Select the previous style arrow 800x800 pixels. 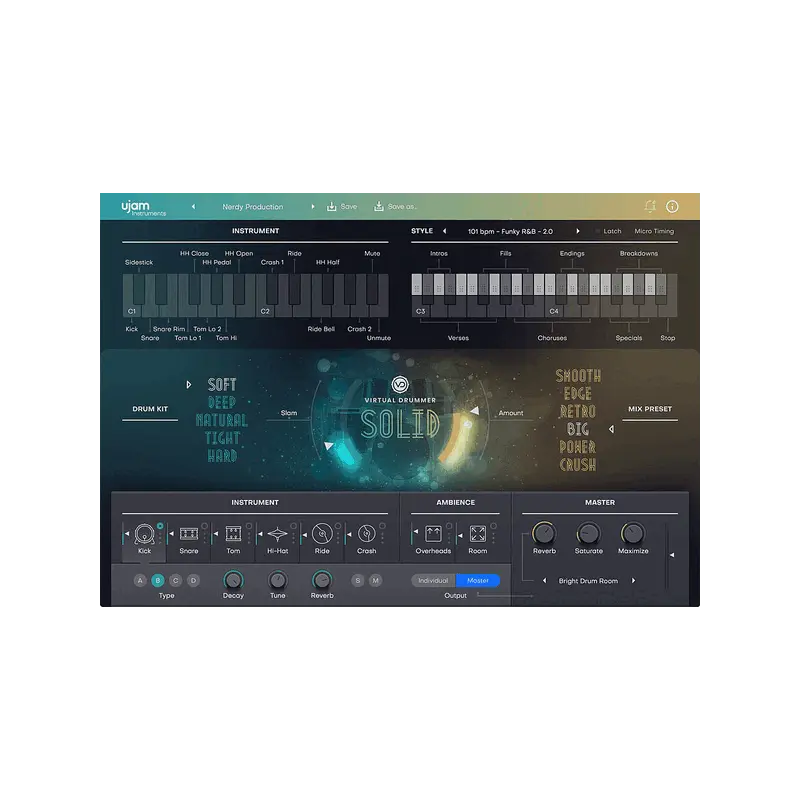coord(444,231)
